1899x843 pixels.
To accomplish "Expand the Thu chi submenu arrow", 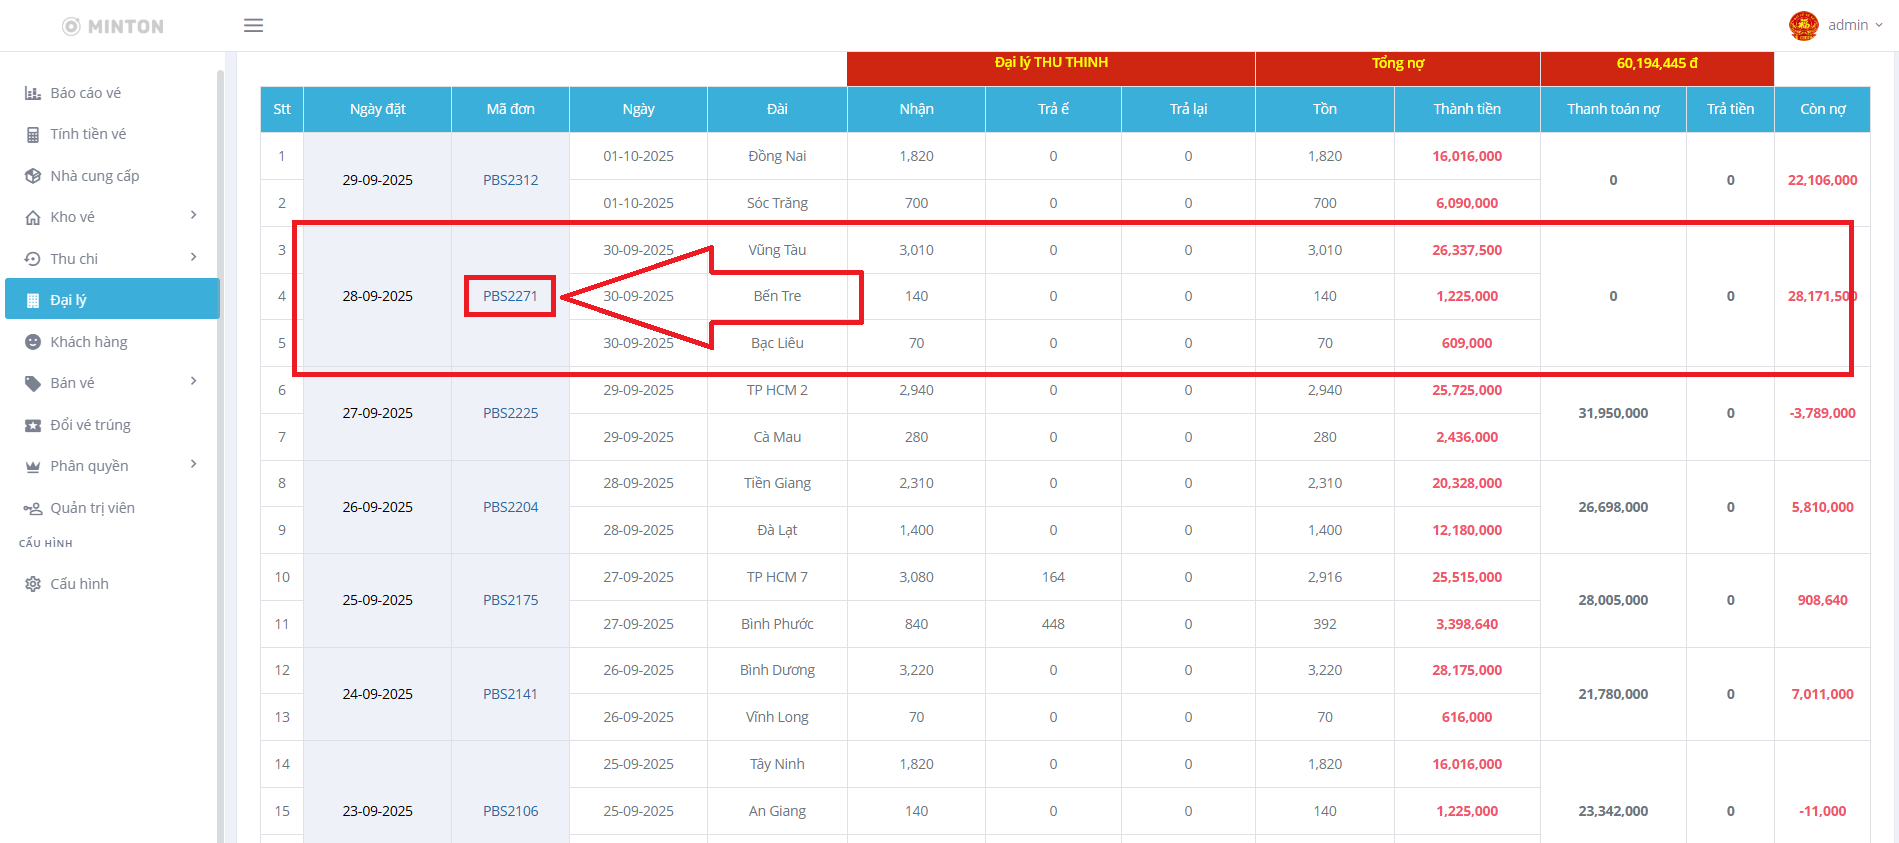I will 194,258.
